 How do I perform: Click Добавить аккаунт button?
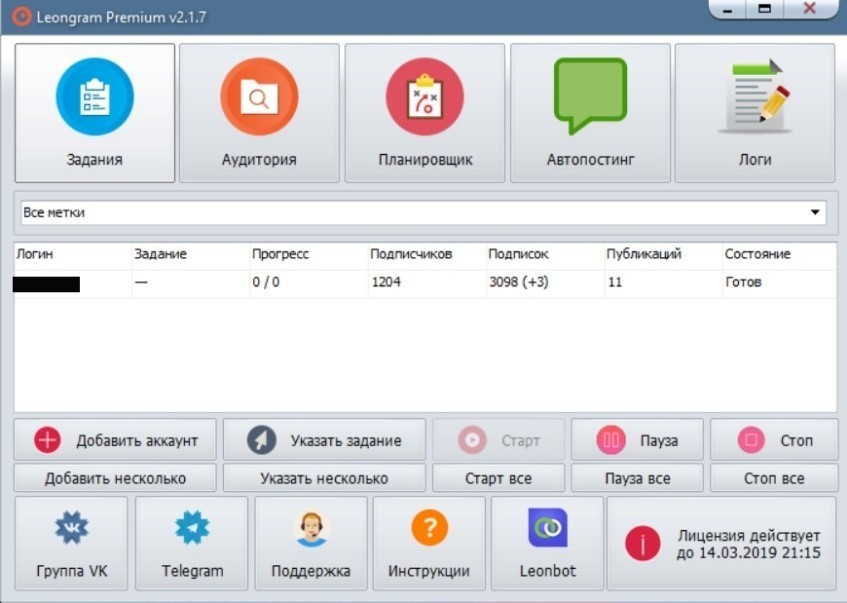tap(115, 440)
